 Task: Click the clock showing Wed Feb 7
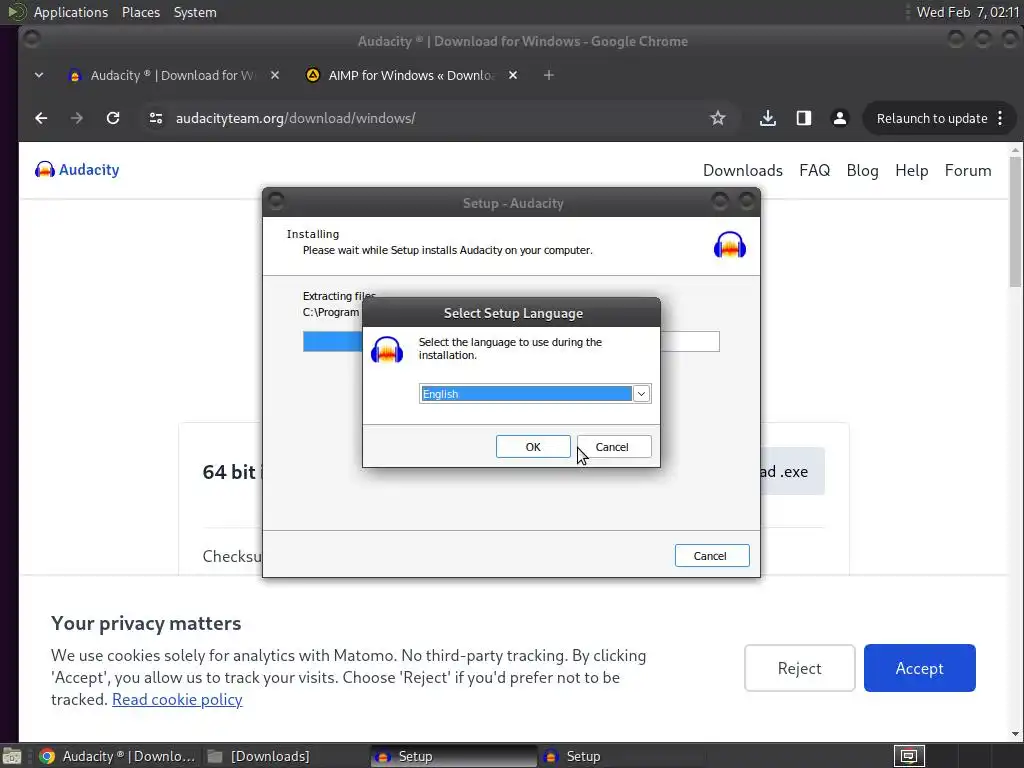tap(967, 12)
